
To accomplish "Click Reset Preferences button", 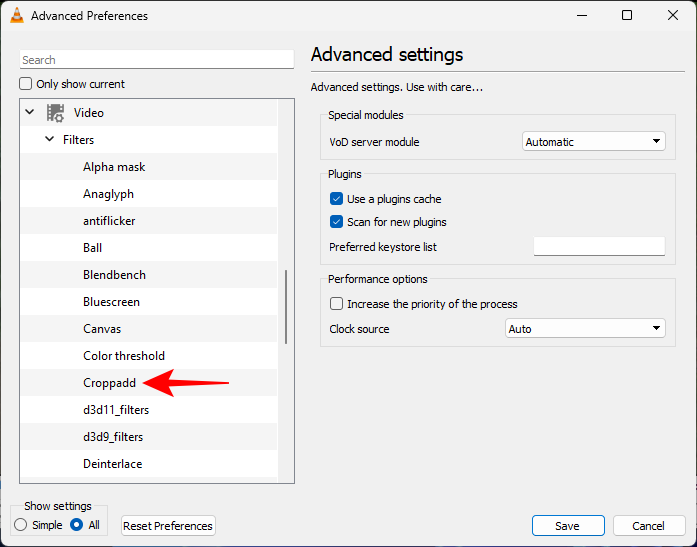I will click(168, 526).
